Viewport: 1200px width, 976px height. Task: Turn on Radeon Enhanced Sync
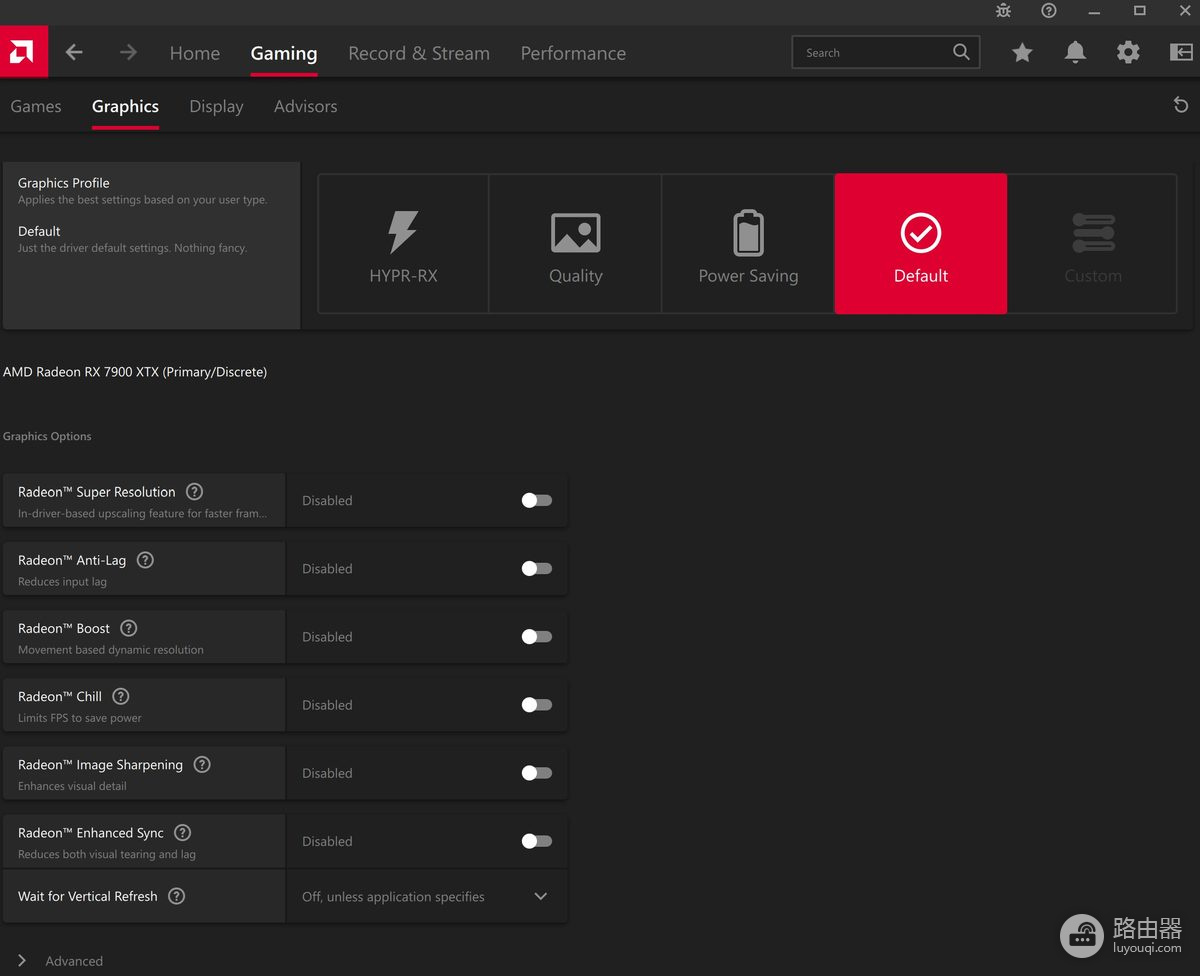[537, 841]
